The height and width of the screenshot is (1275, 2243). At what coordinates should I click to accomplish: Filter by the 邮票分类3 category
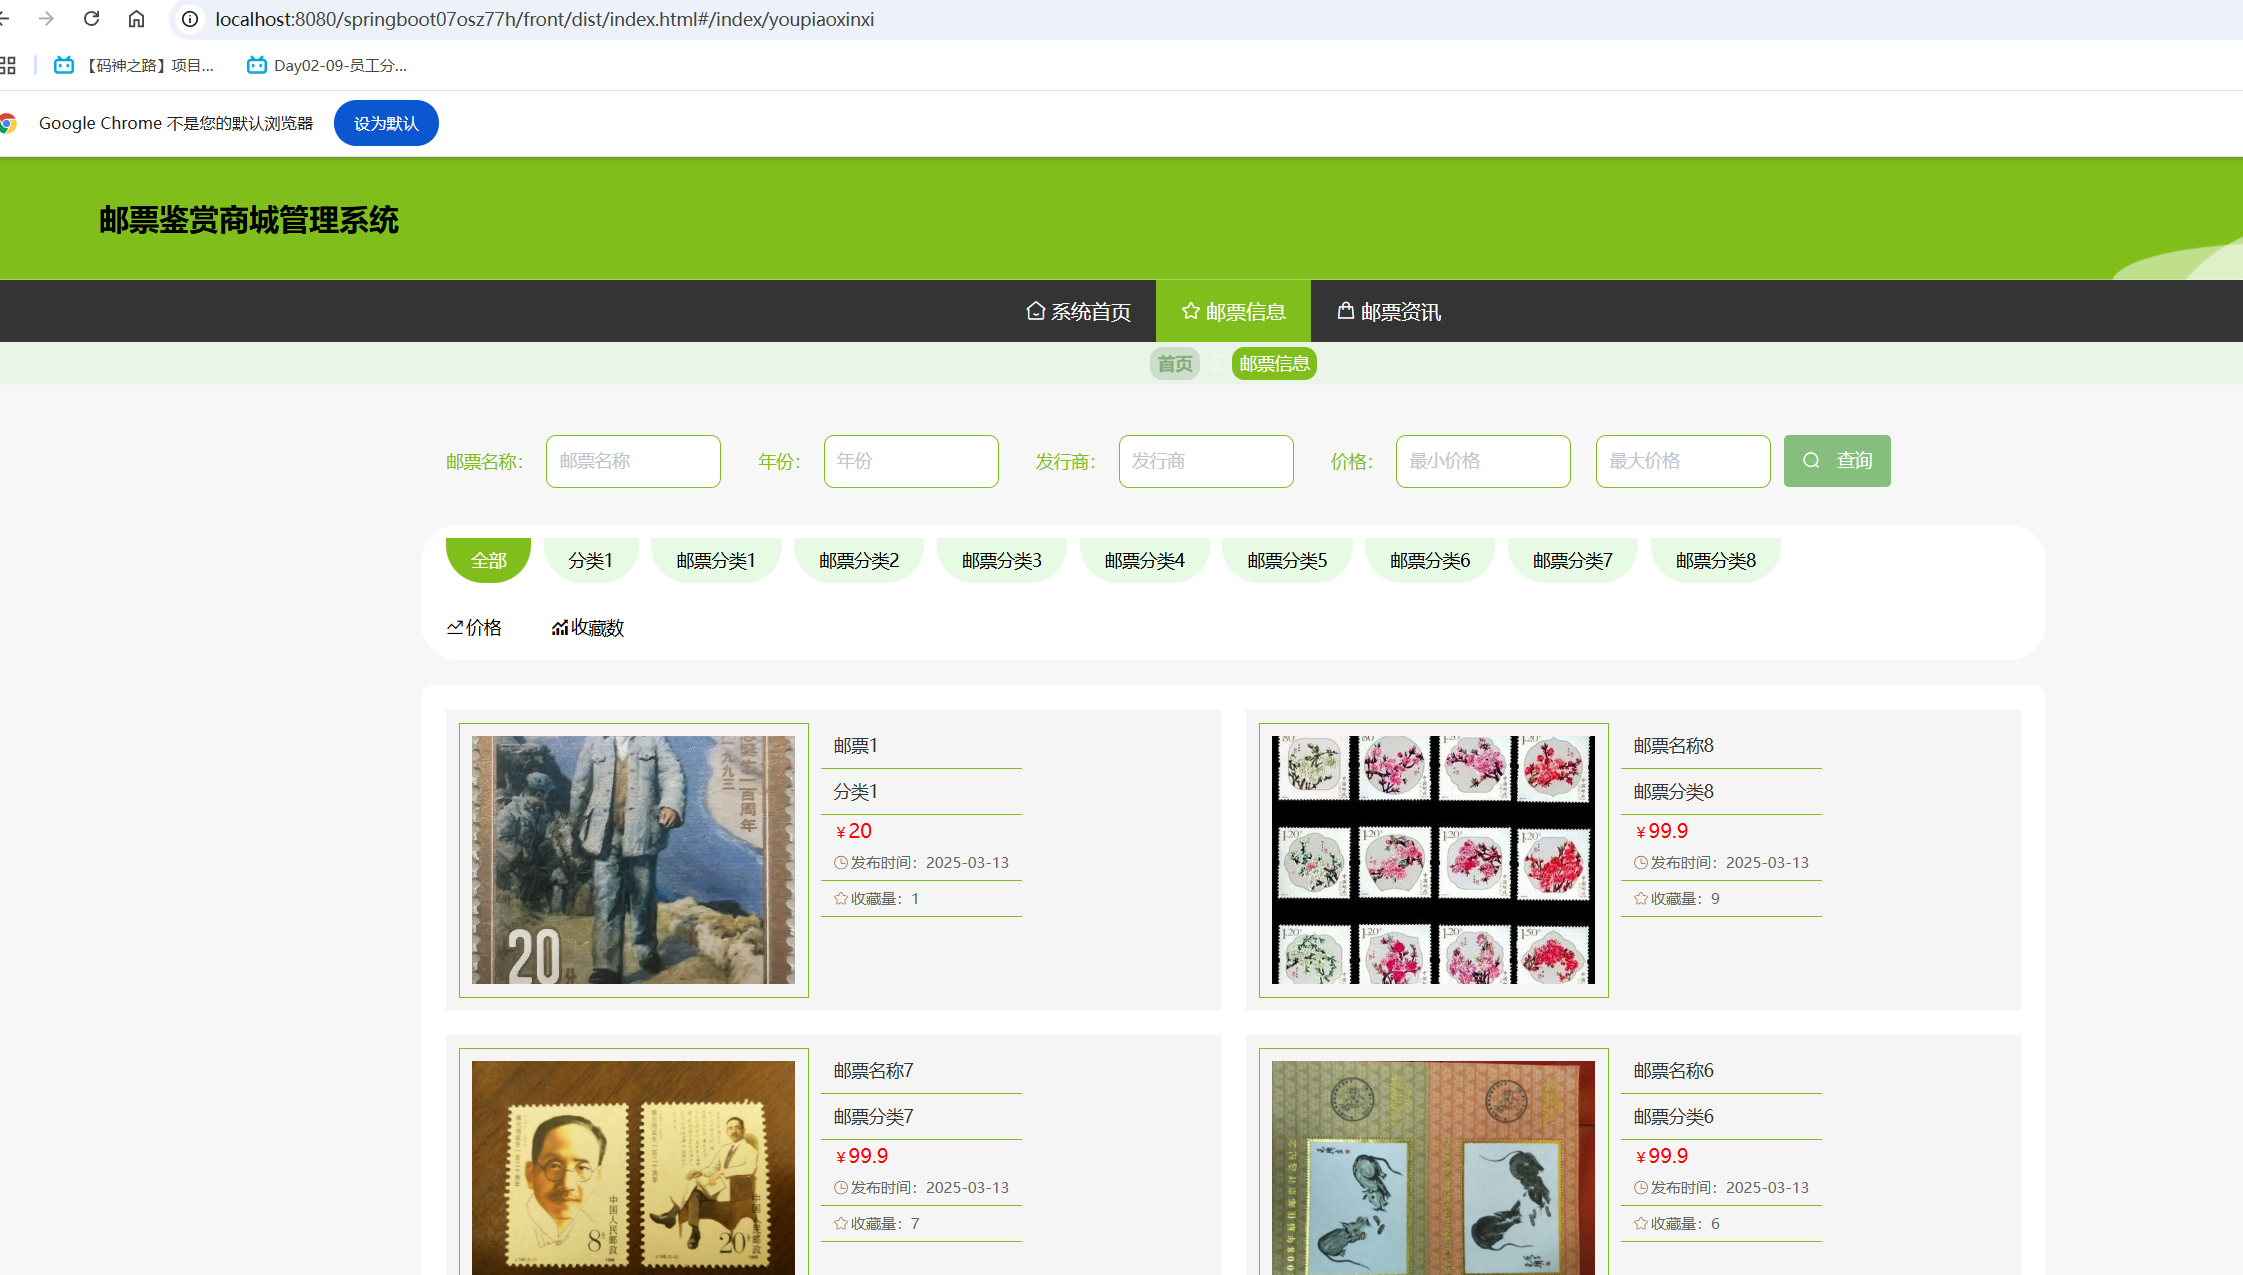click(x=1001, y=560)
